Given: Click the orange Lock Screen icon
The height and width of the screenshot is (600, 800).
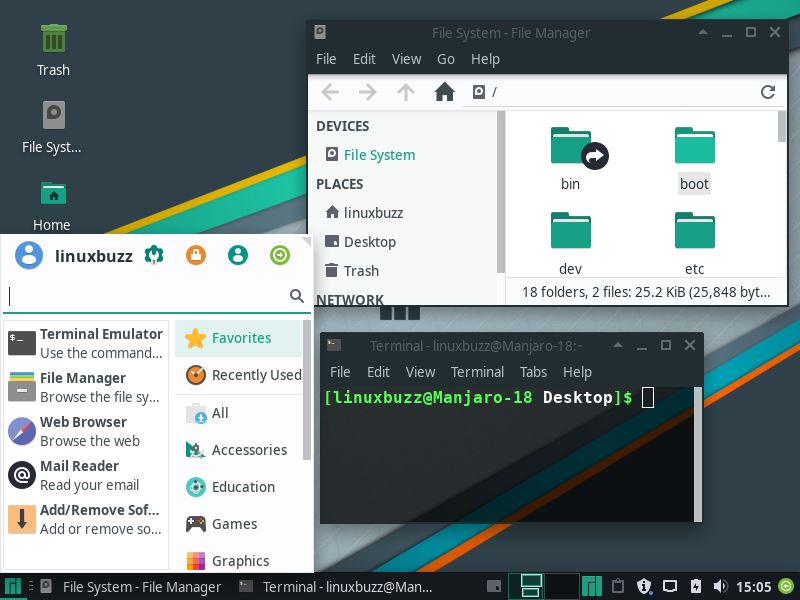Looking at the screenshot, I should [196, 255].
